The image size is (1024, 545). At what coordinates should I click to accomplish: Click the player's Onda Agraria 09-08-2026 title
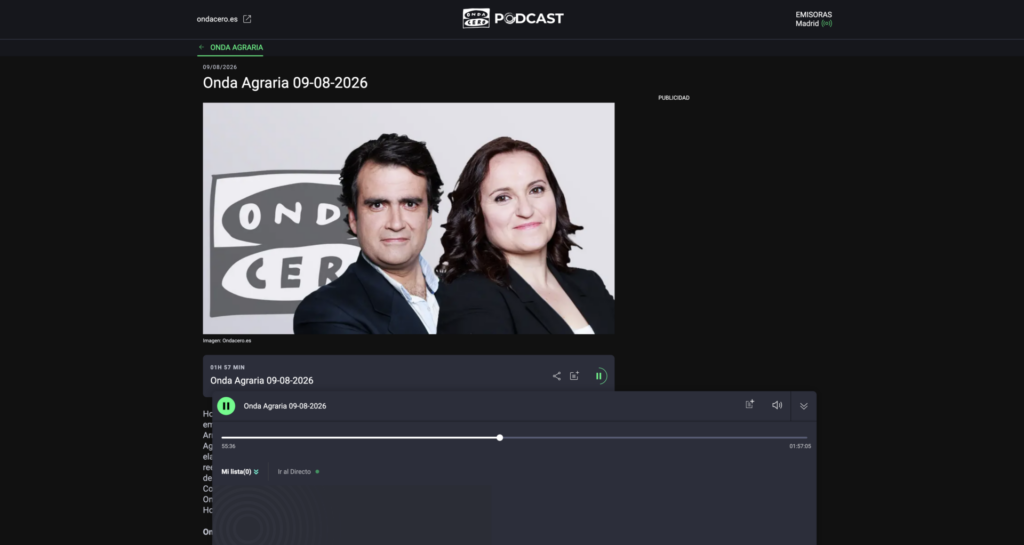tap(285, 406)
